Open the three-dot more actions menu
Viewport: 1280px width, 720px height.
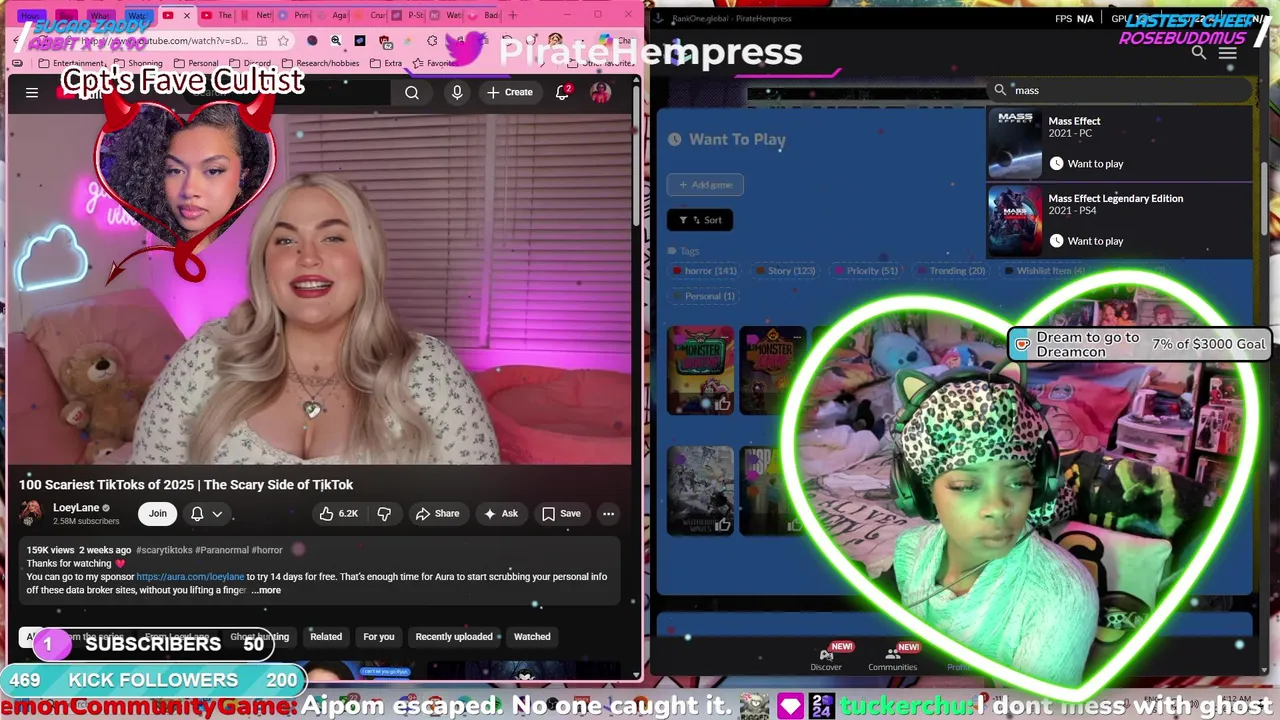[x=608, y=514]
